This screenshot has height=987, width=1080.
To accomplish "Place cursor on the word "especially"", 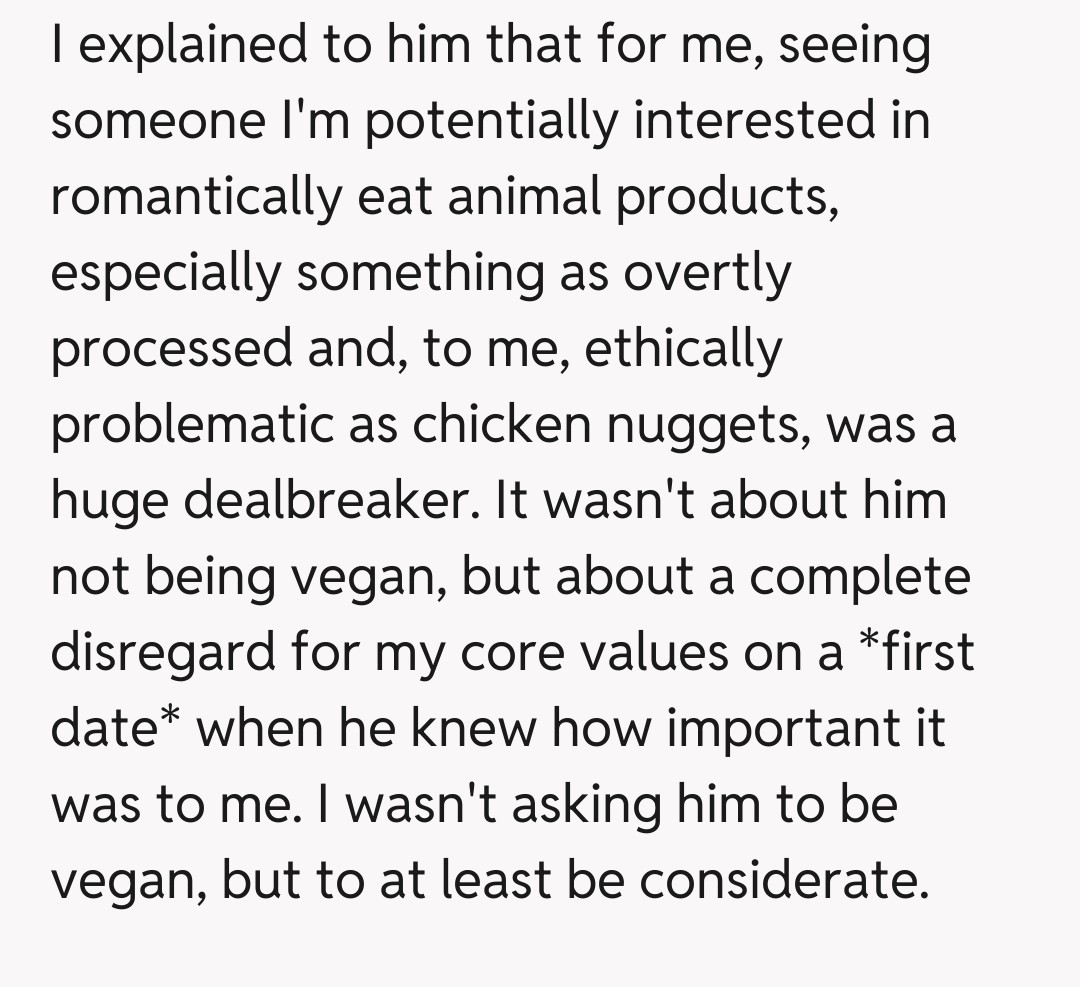I will [165, 273].
